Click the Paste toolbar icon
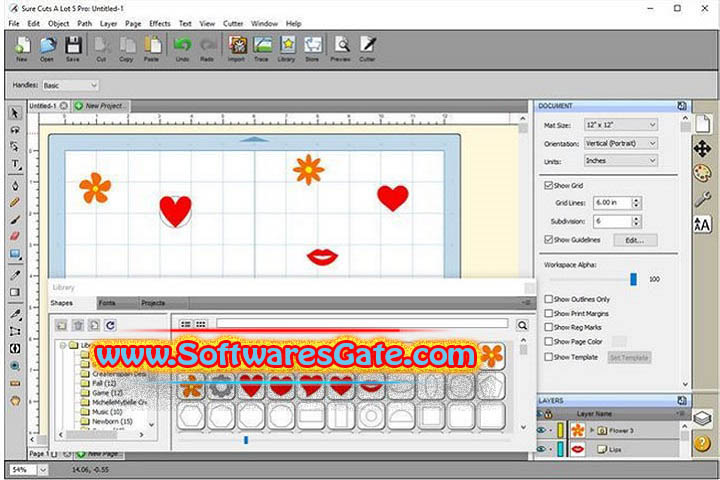 152,48
